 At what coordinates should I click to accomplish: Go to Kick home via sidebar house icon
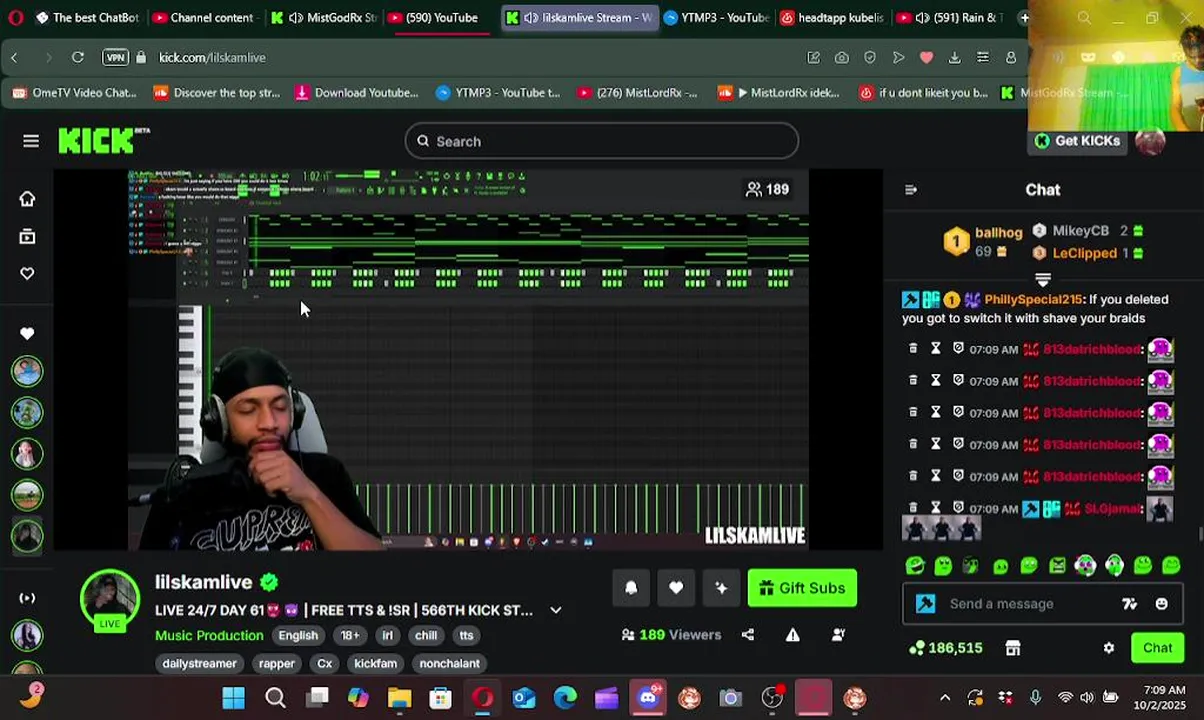[x=27, y=199]
